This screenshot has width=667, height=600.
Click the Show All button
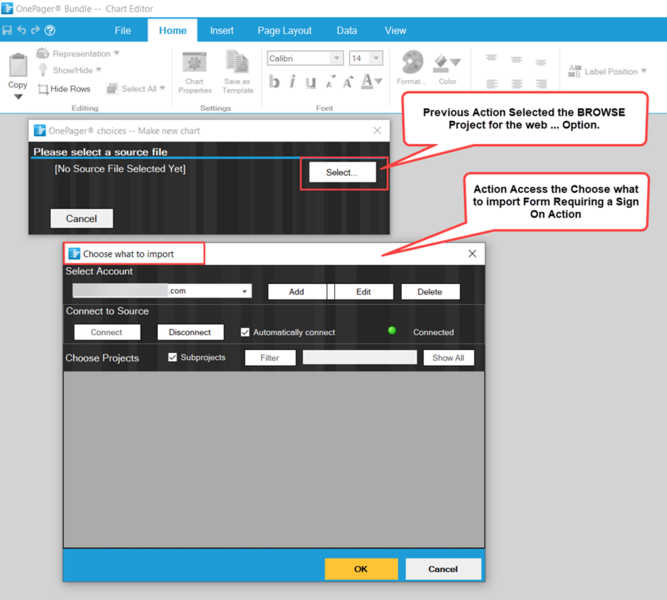448,357
